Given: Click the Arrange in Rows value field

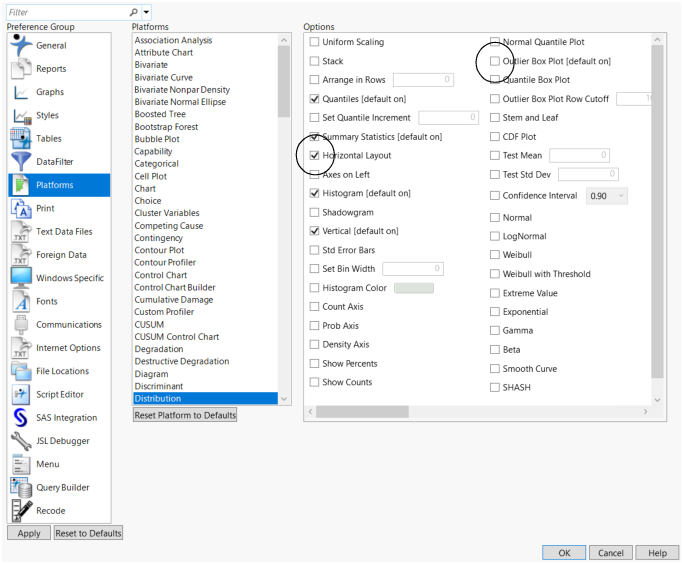Looking at the screenshot, I should pyautogui.click(x=423, y=80).
